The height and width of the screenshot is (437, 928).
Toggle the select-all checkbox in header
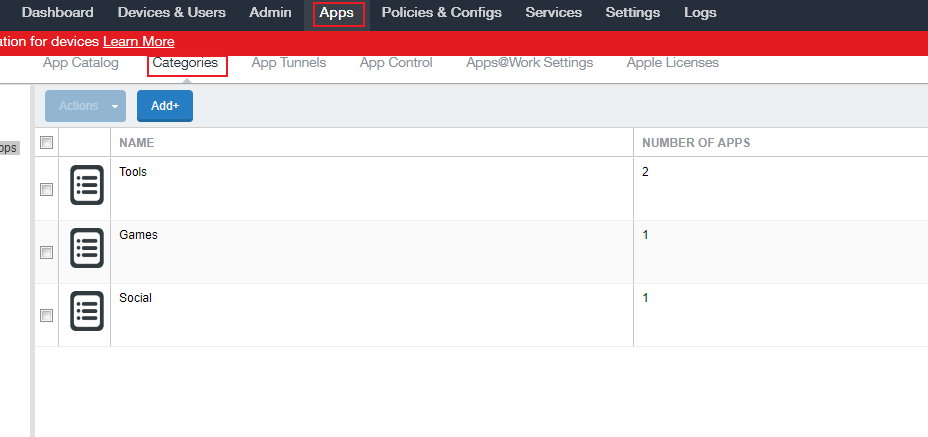pyautogui.click(x=46, y=143)
